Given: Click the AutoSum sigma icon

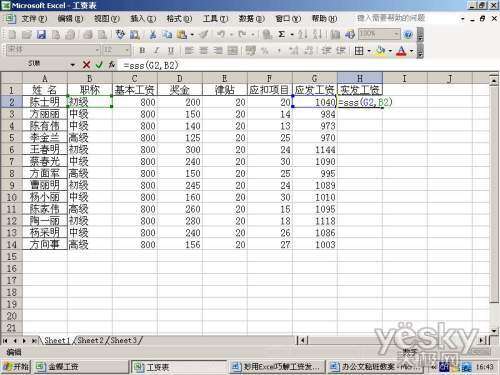Looking at the screenshot, I should point(281,34).
